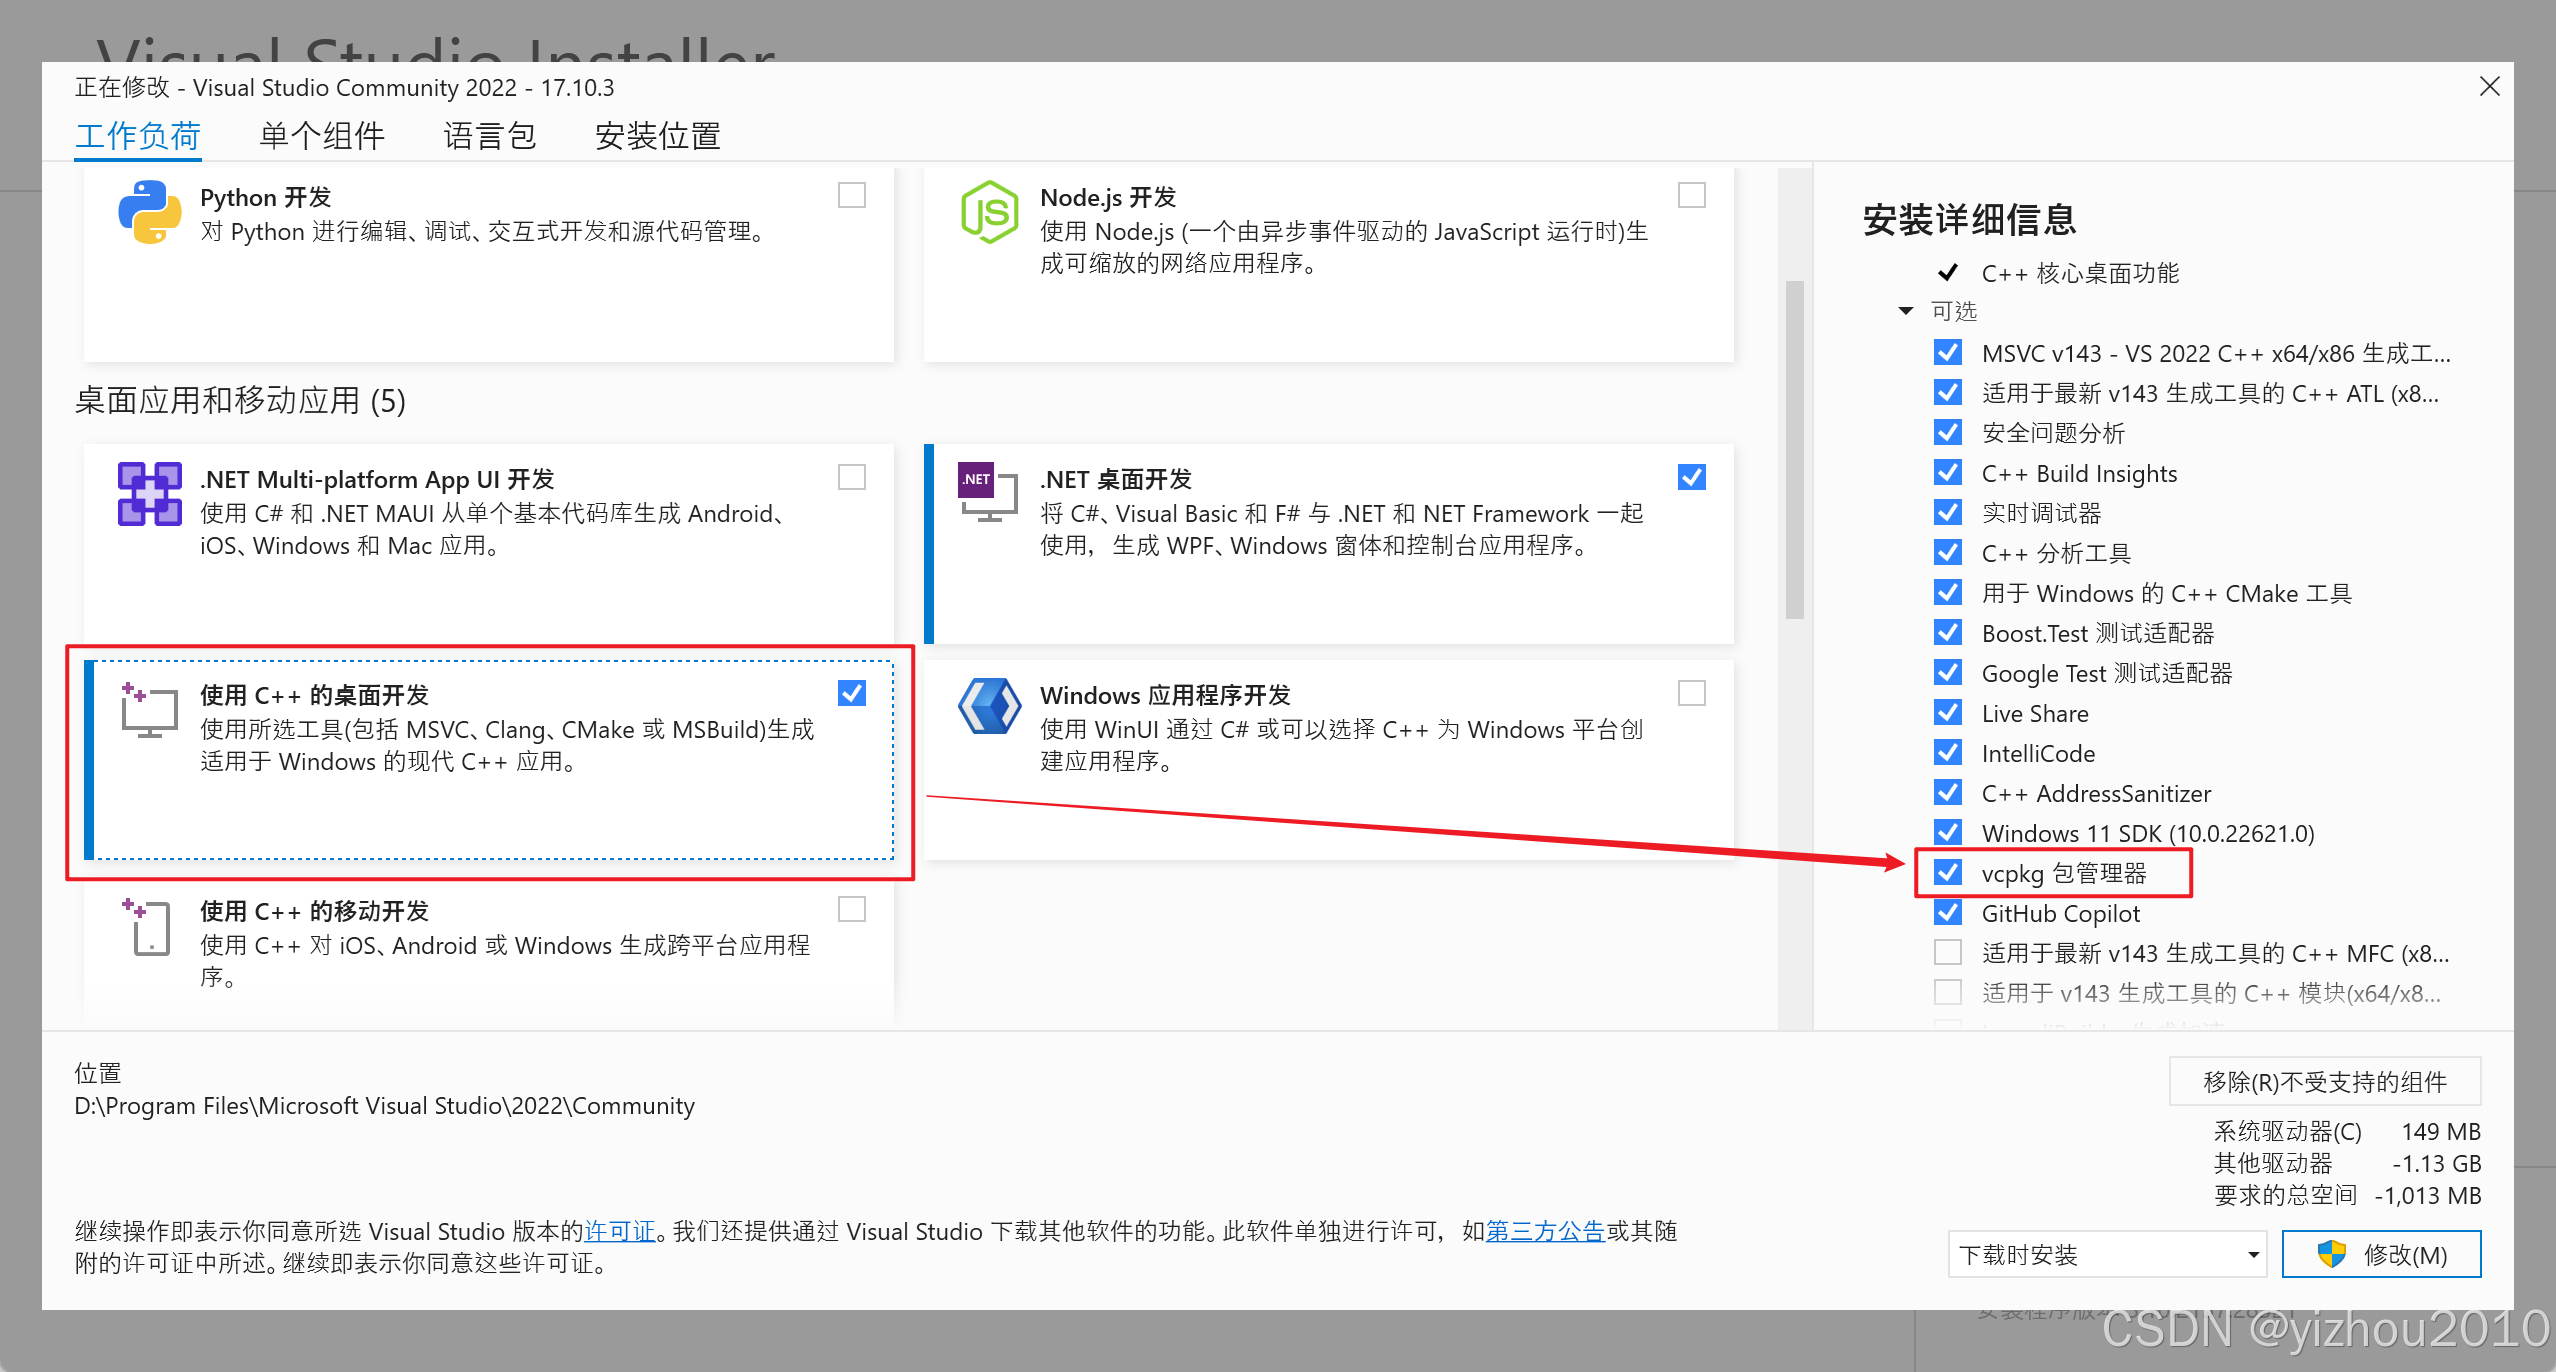
Task: Click the .NET desktop development icon
Action: coord(988,491)
